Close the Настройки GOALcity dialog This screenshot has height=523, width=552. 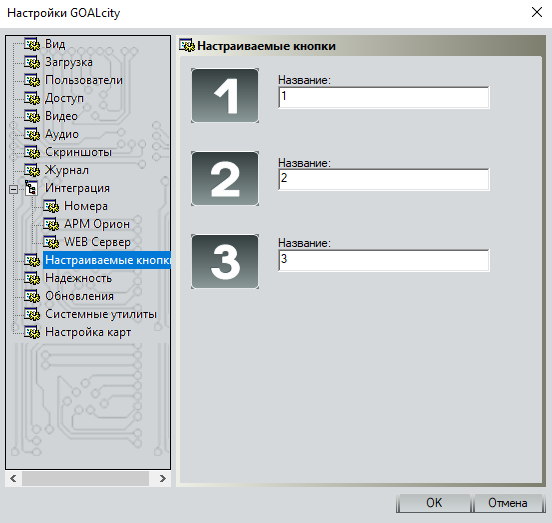click(537, 12)
